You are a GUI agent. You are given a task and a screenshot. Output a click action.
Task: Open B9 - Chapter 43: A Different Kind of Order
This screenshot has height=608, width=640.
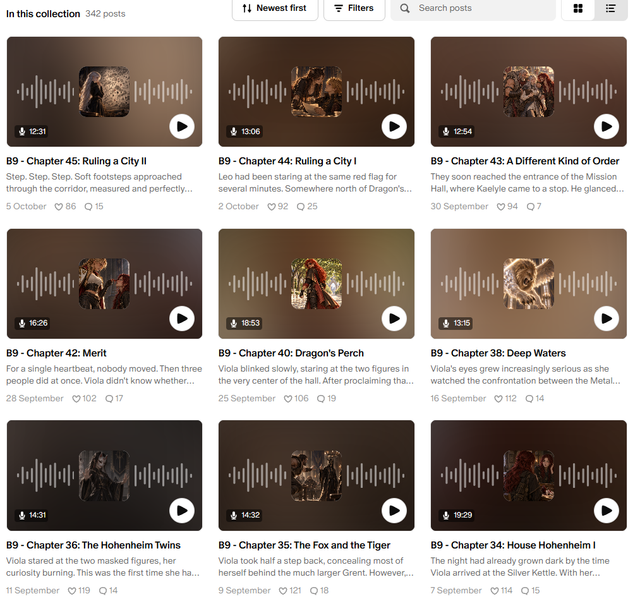[x=525, y=161]
